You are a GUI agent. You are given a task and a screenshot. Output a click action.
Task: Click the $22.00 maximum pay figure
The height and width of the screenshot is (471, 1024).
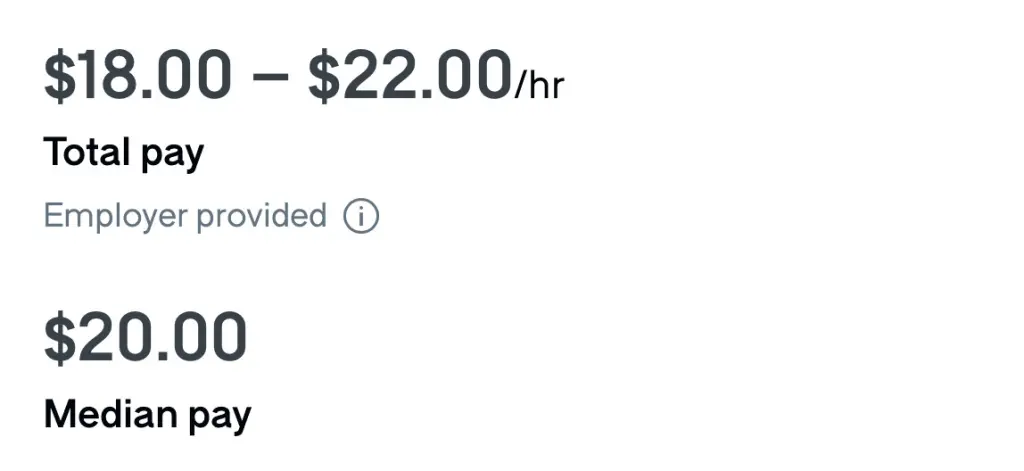pos(409,76)
